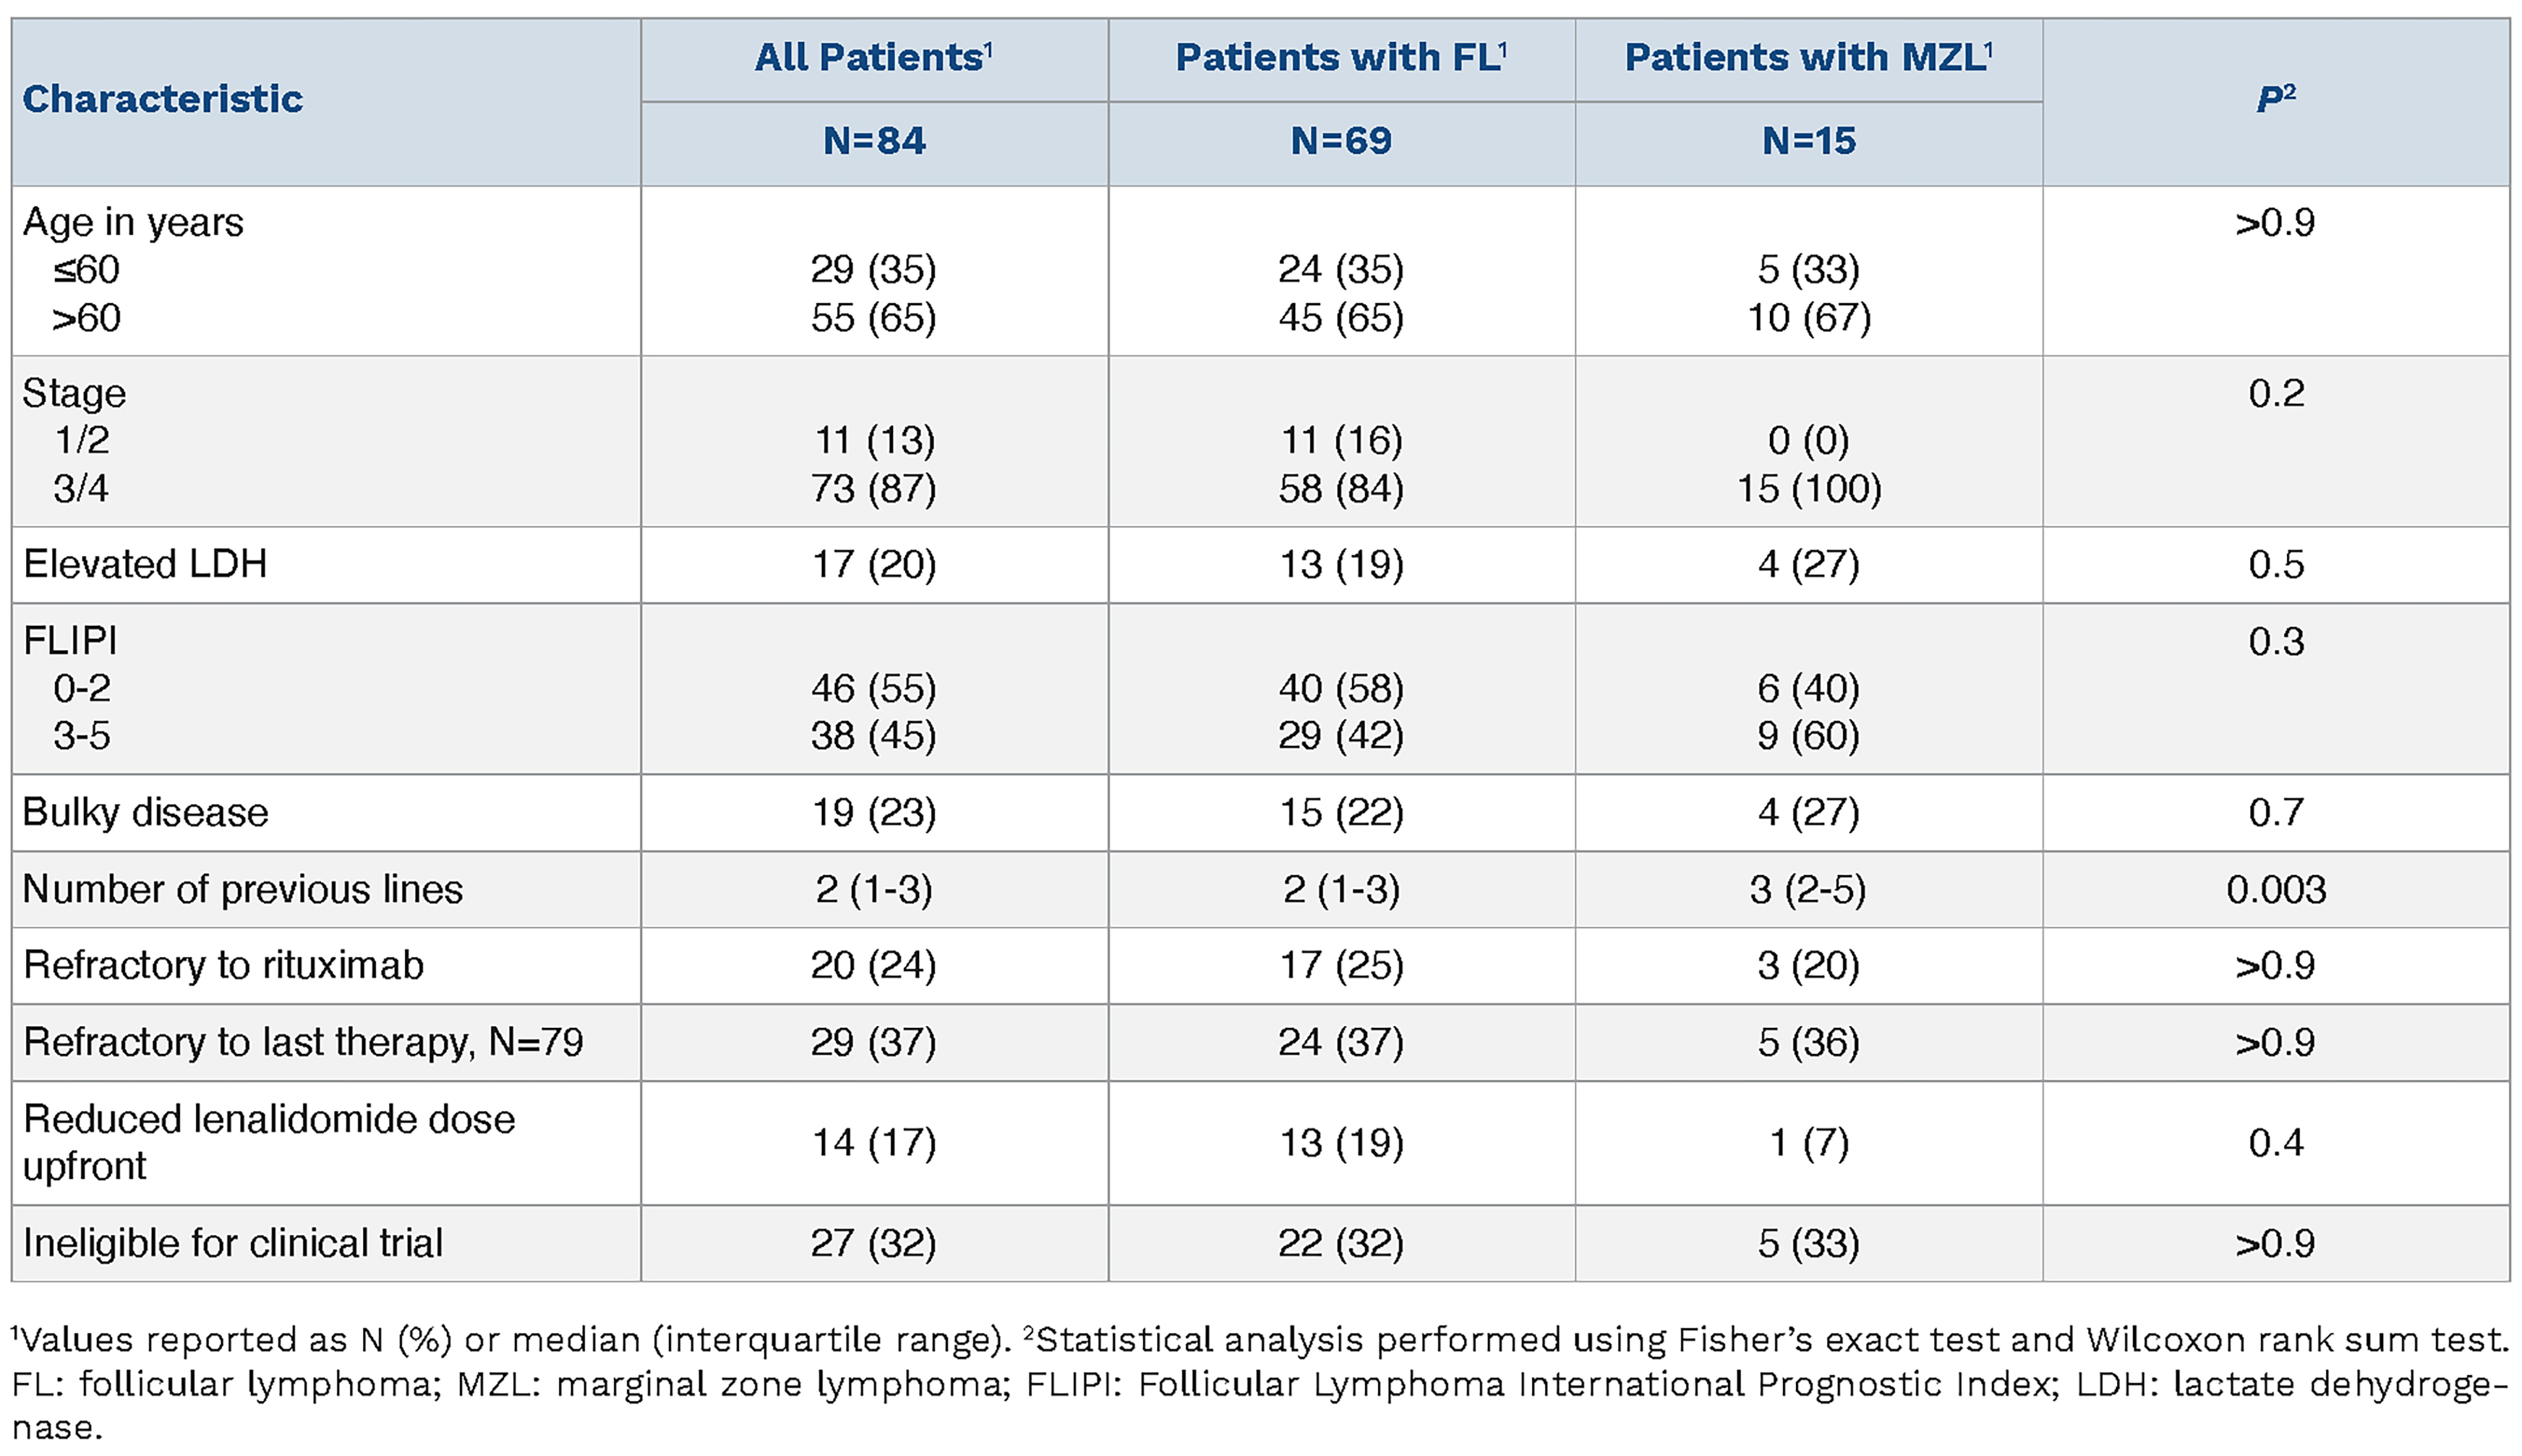The height and width of the screenshot is (1456, 2522).
Task: Select the 15 (100) MZL stage value
Action: point(1808,489)
